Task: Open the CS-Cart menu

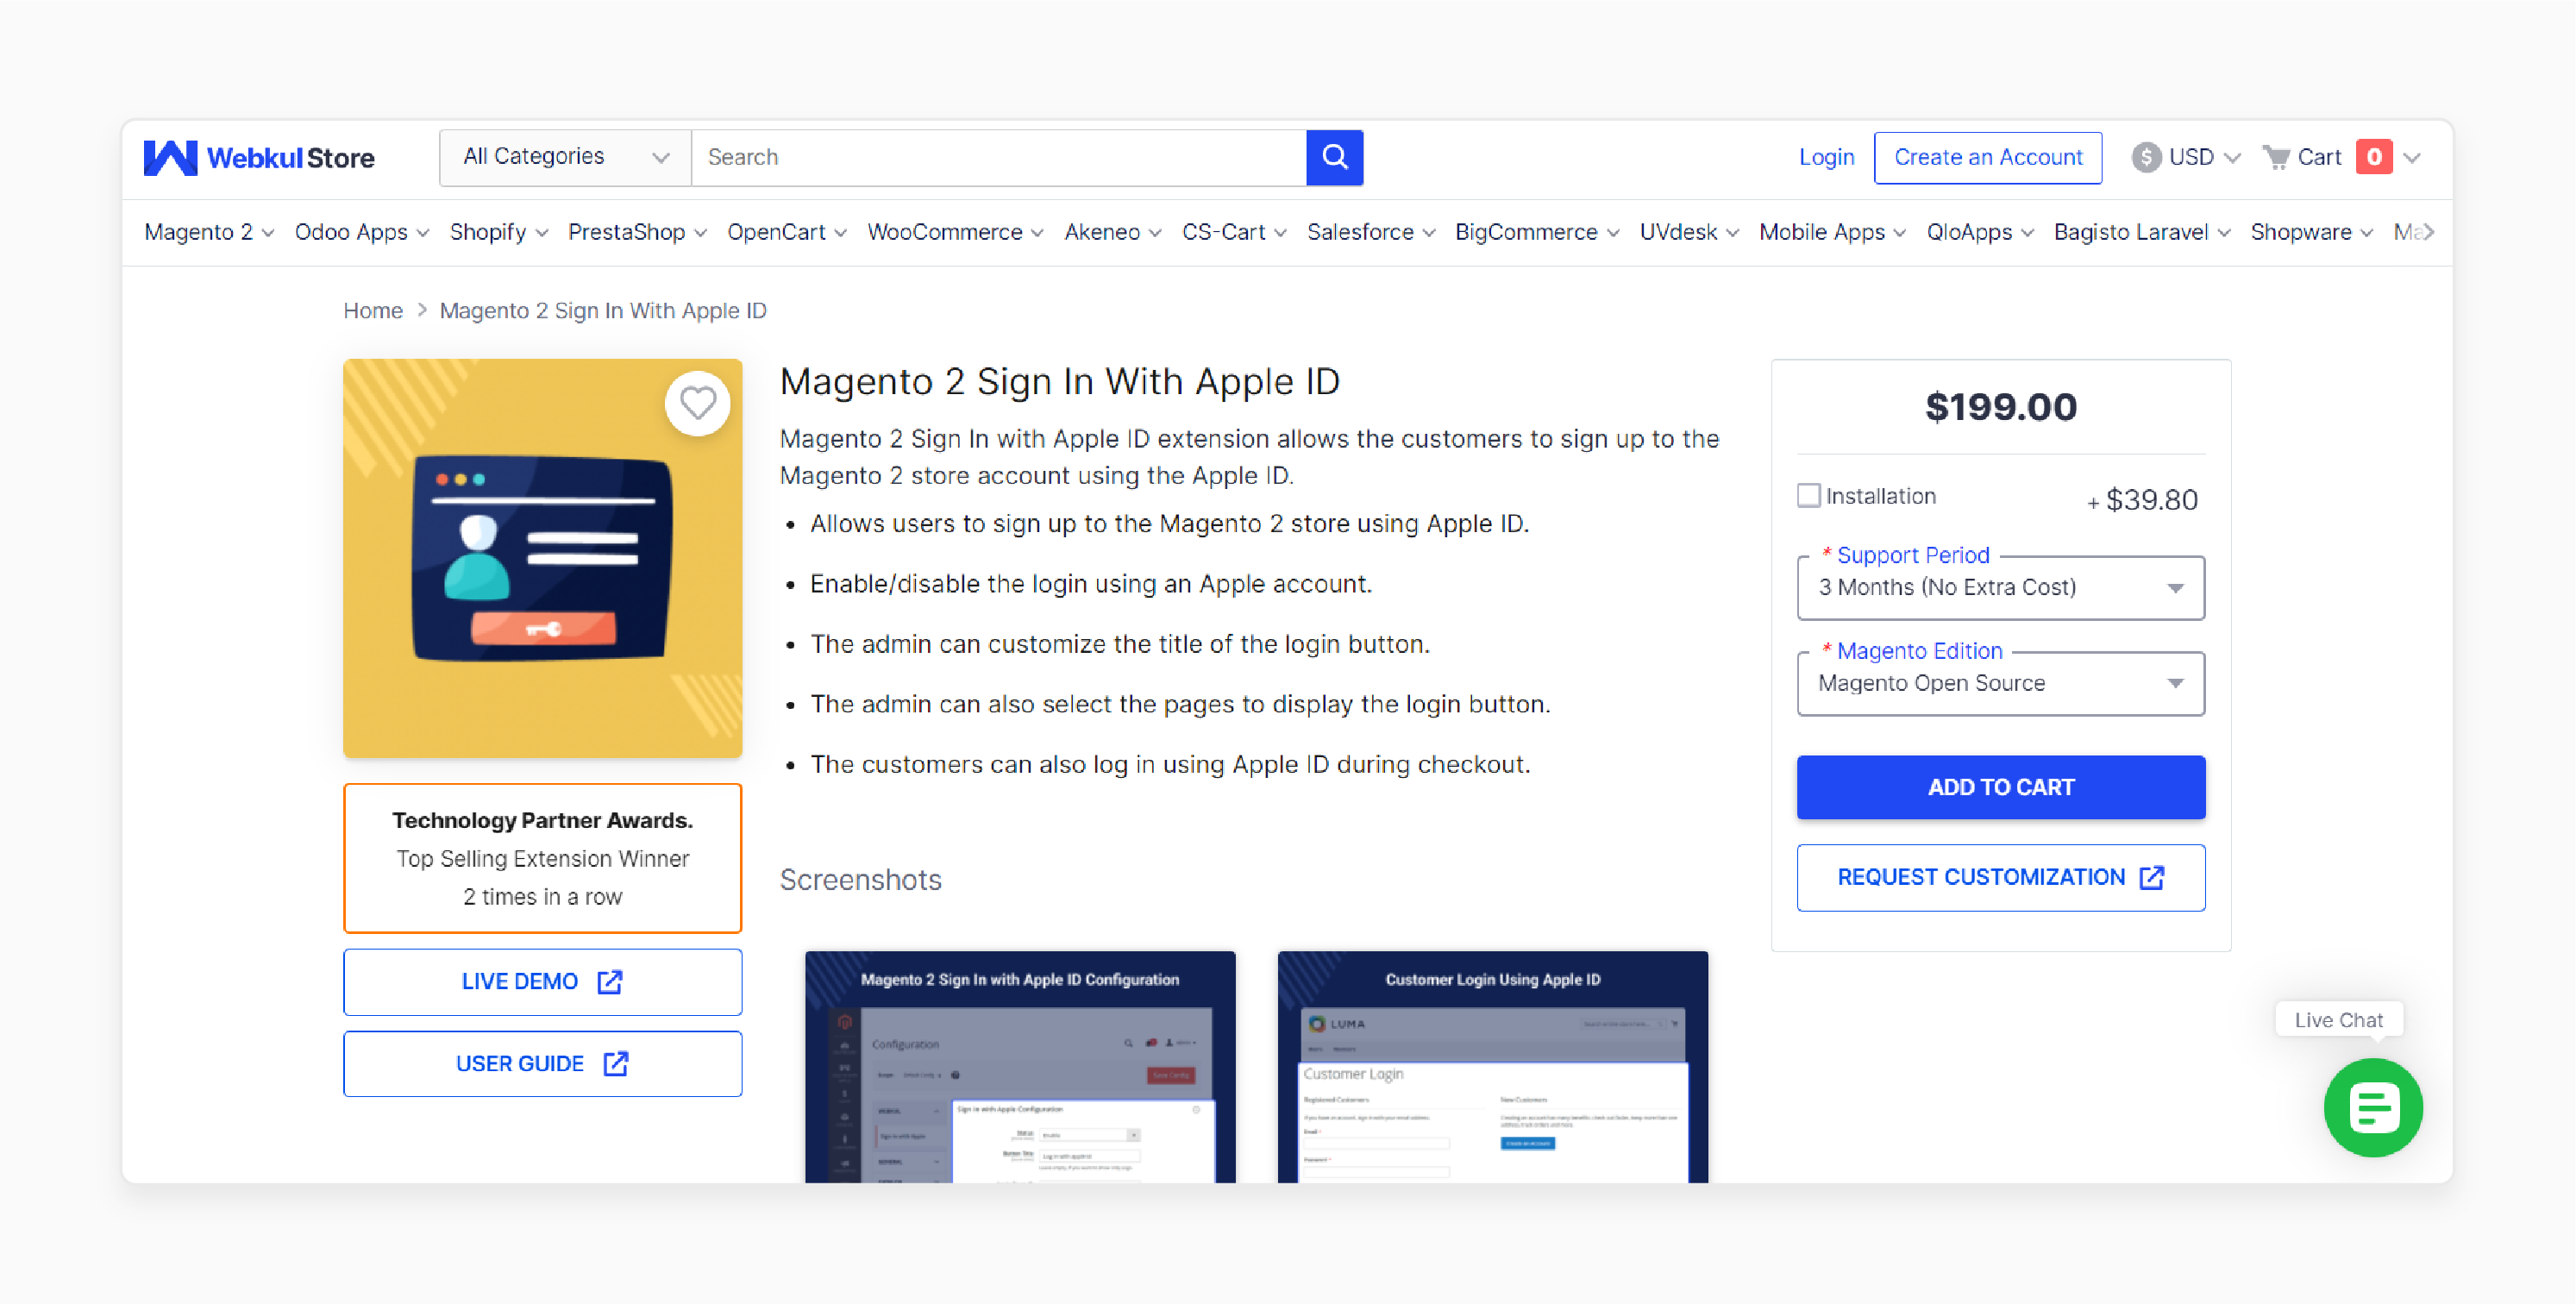Action: click(x=1234, y=232)
